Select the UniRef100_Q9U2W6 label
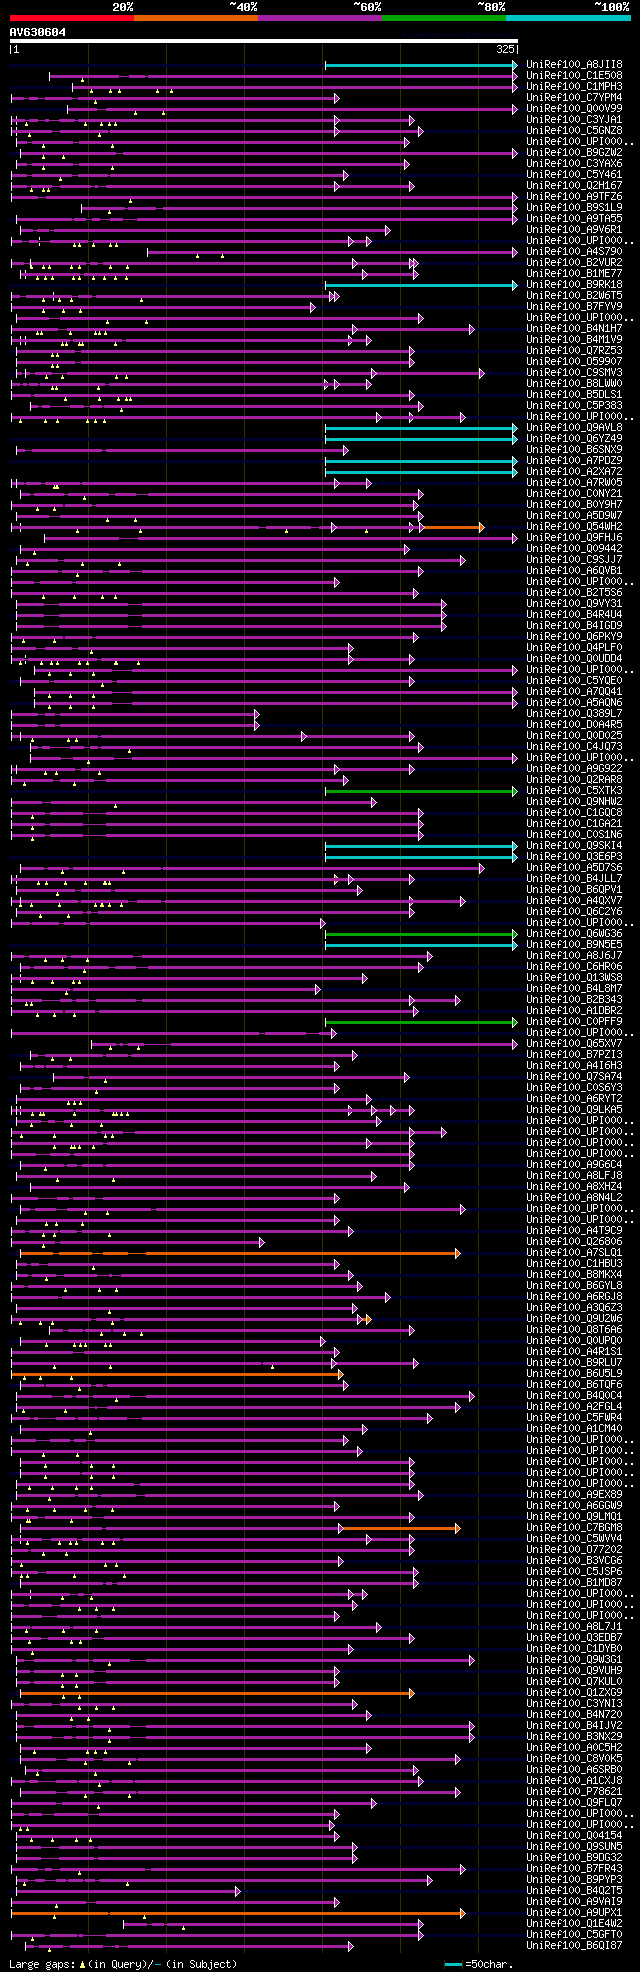 click(x=574, y=1318)
